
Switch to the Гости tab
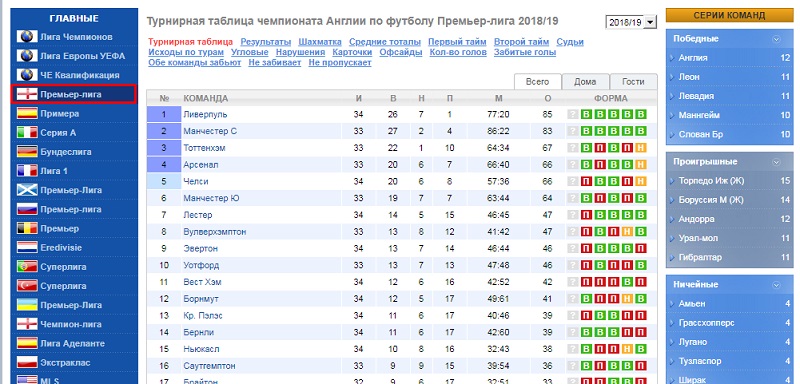coord(633,82)
